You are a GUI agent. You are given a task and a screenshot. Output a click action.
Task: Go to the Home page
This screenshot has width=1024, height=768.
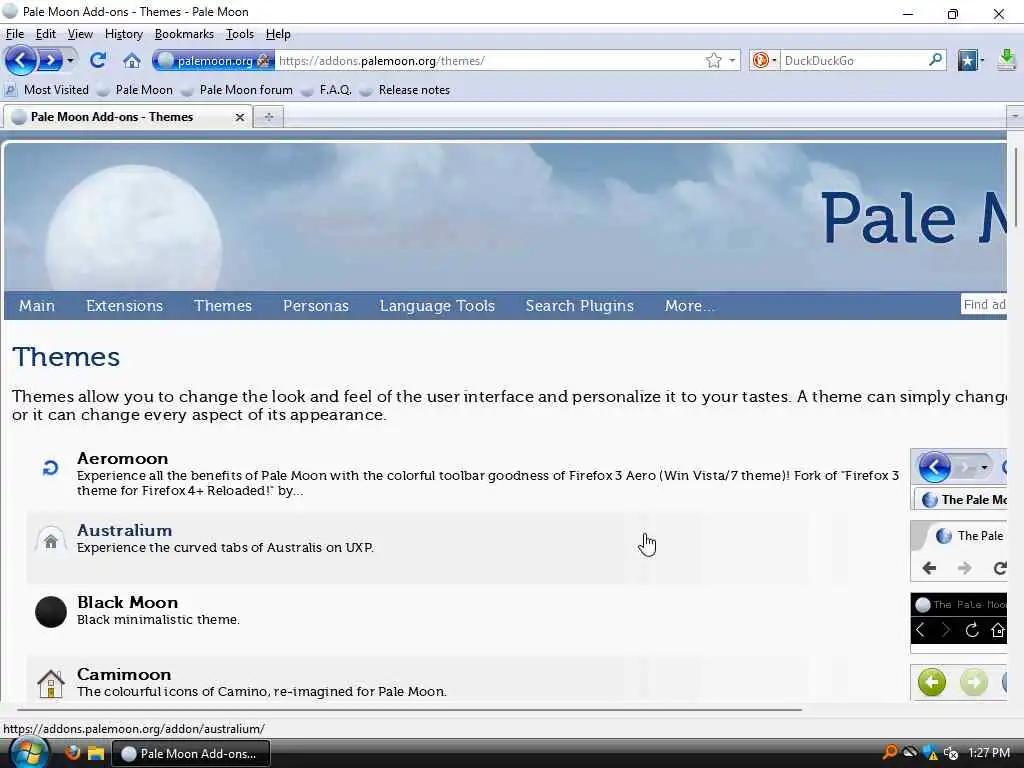[132, 61]
